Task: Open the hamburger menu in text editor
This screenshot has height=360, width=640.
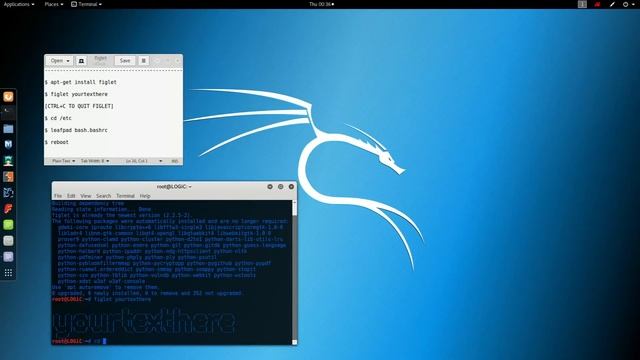Action: click(x=144, y=61)
